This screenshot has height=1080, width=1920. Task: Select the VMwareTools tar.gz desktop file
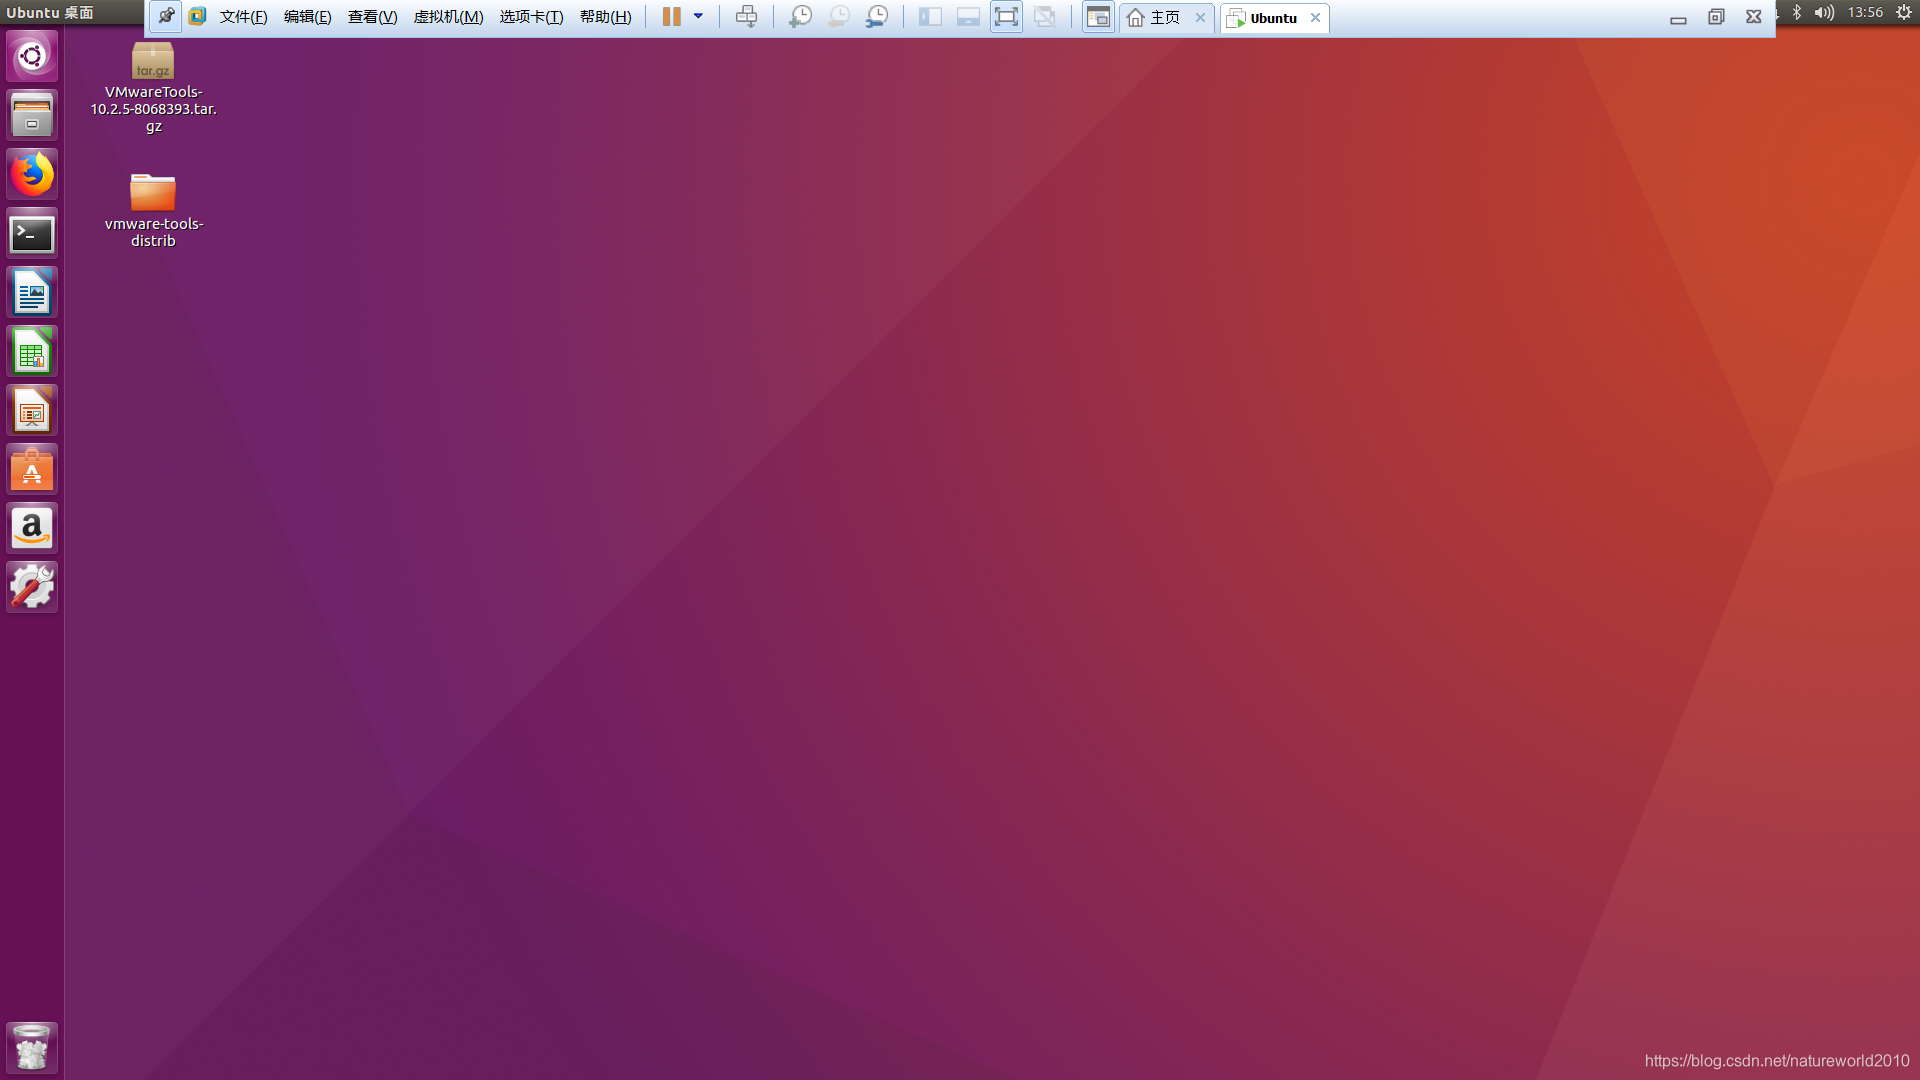153,87
